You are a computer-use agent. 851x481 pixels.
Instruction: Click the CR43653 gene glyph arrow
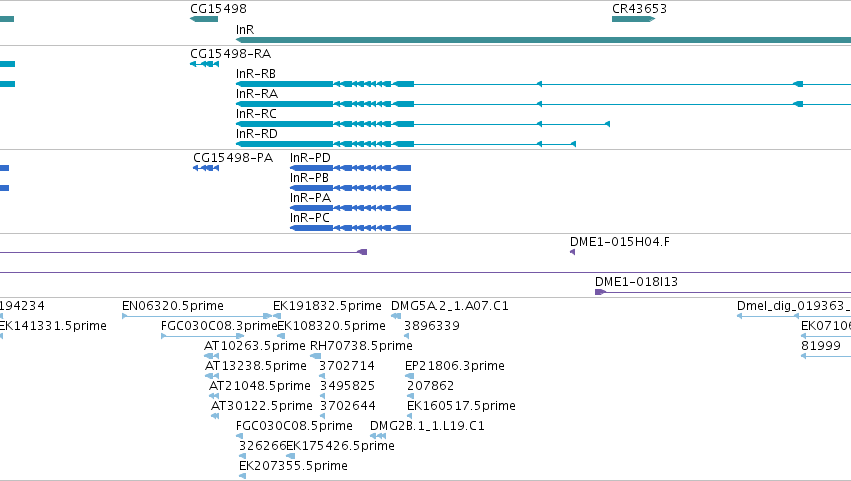pyautogui.click(x=633, y=19)
